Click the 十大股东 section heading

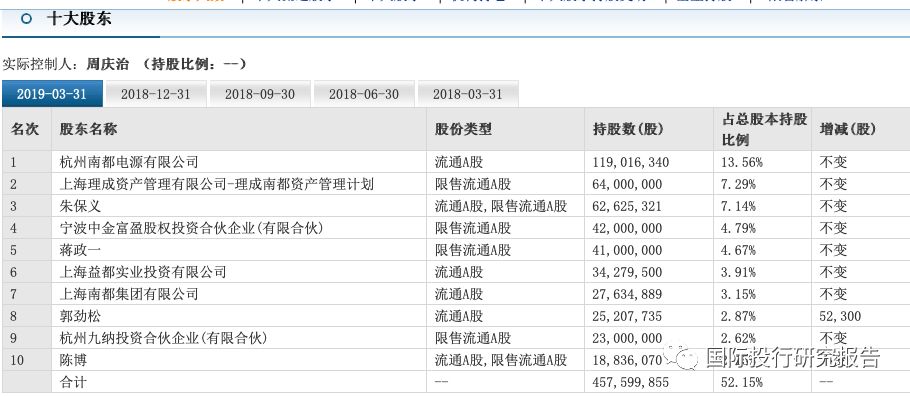tap(79, 19)
